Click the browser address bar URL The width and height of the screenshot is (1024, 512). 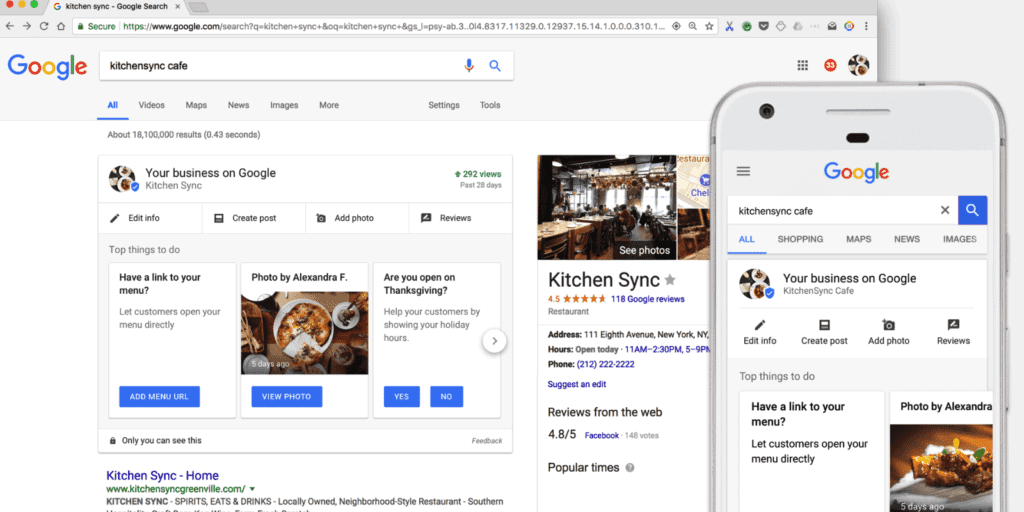point(394,27)
